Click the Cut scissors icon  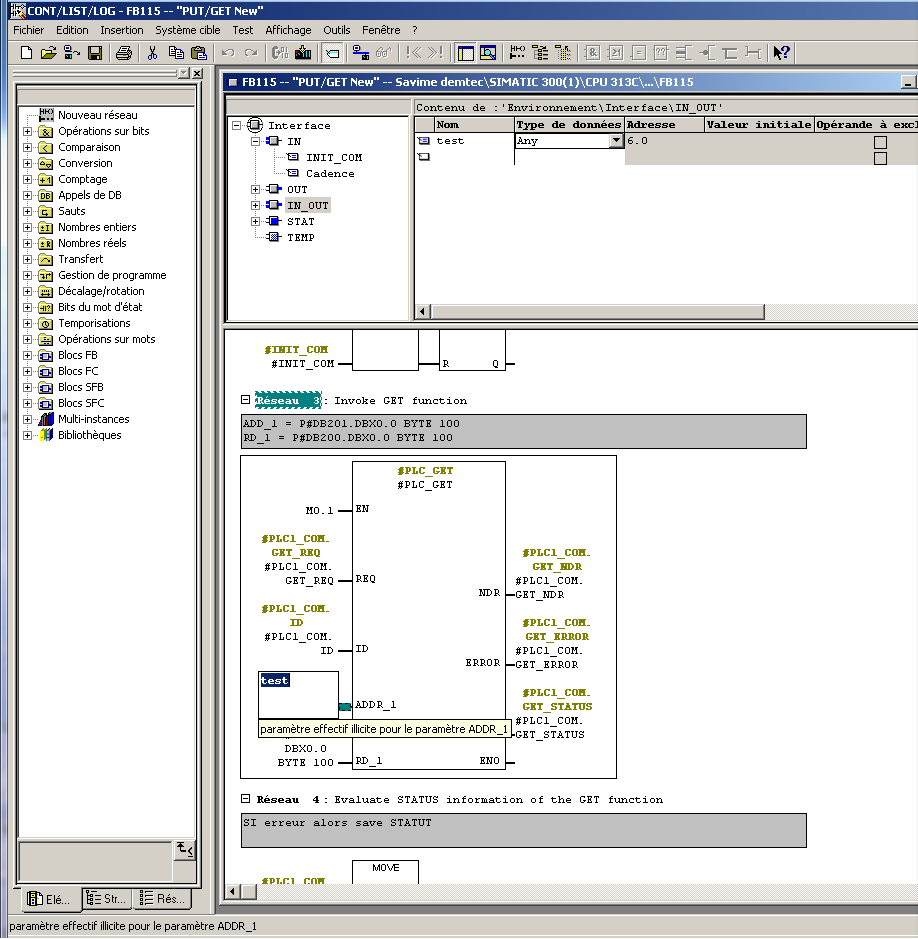(153, 53)
